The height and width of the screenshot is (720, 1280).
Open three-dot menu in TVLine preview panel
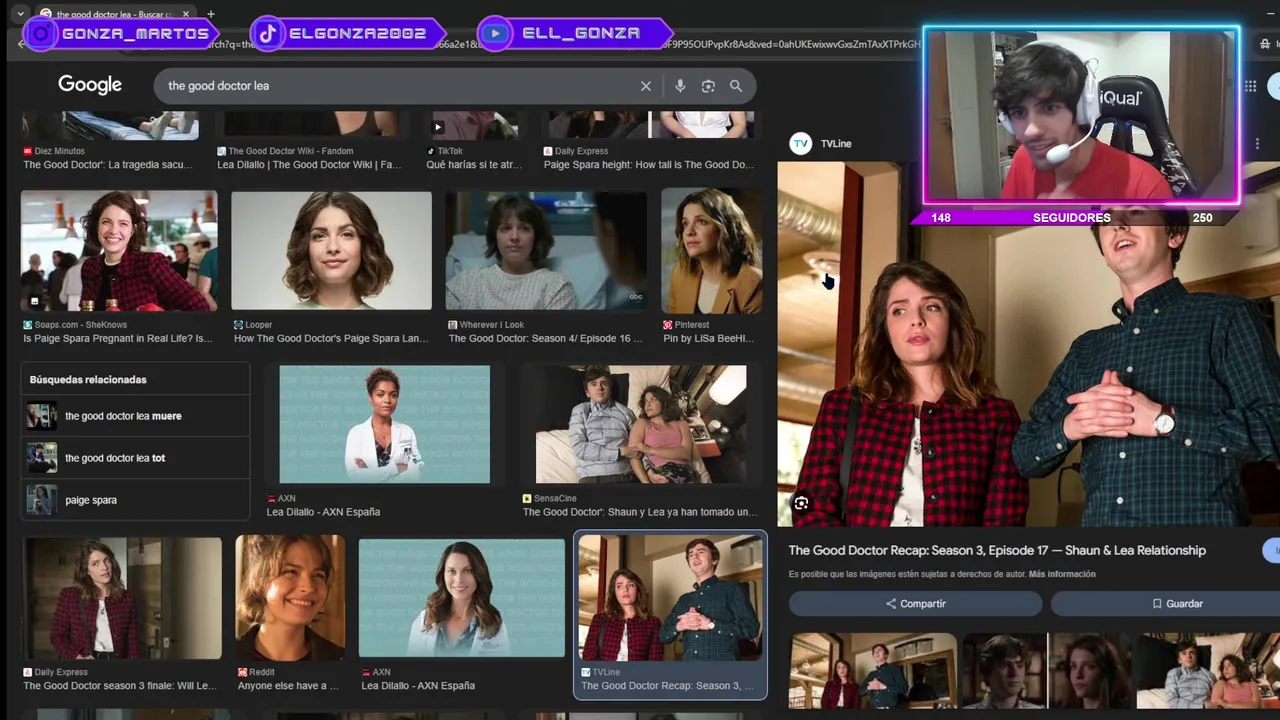click(1257, 144)
